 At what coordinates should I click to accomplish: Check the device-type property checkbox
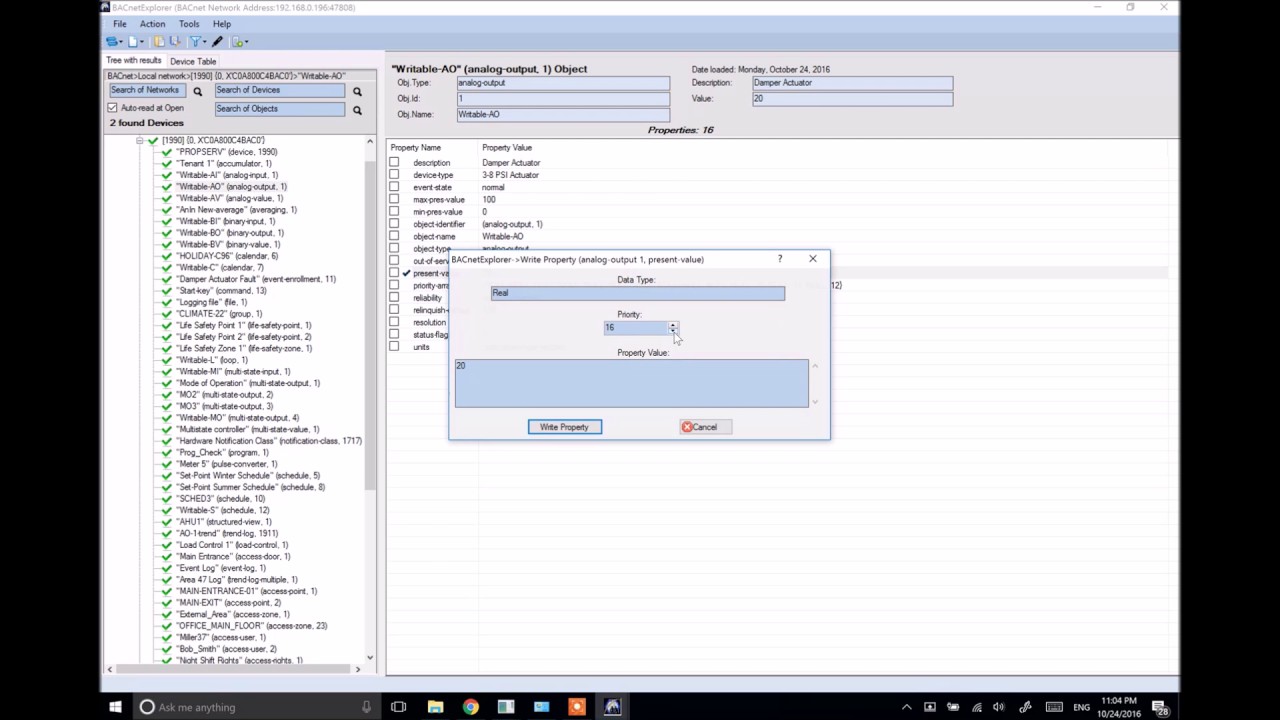[394, 175]
